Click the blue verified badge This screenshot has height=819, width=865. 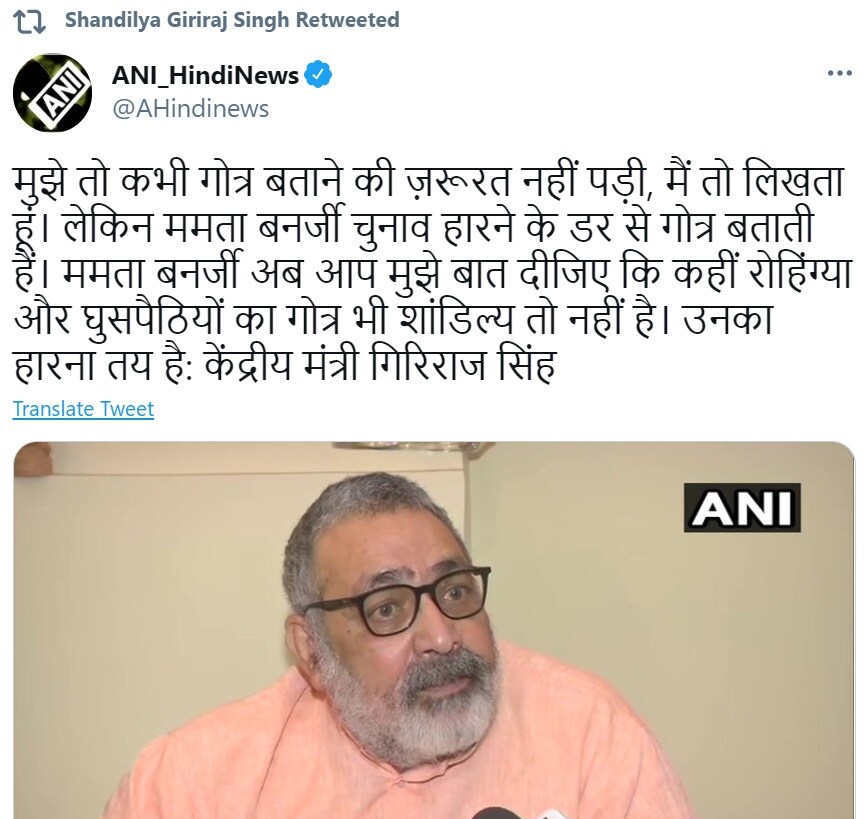318,75
